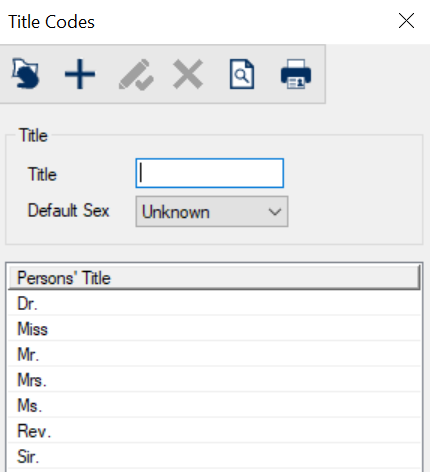
Task: Select the Mrs. title entry
Action: point(214,380)
